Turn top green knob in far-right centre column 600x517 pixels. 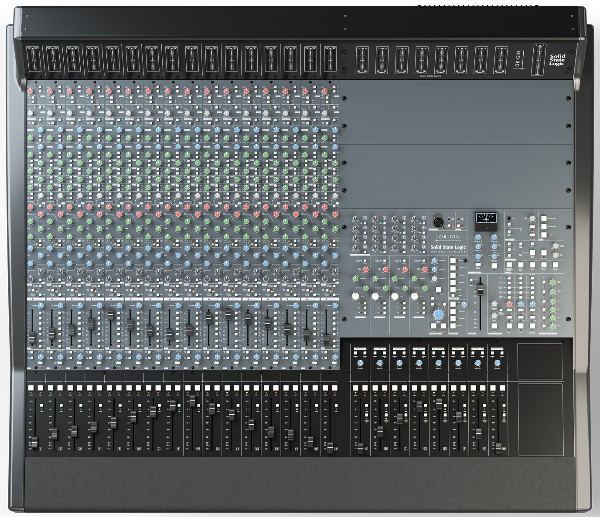point(553,282)
